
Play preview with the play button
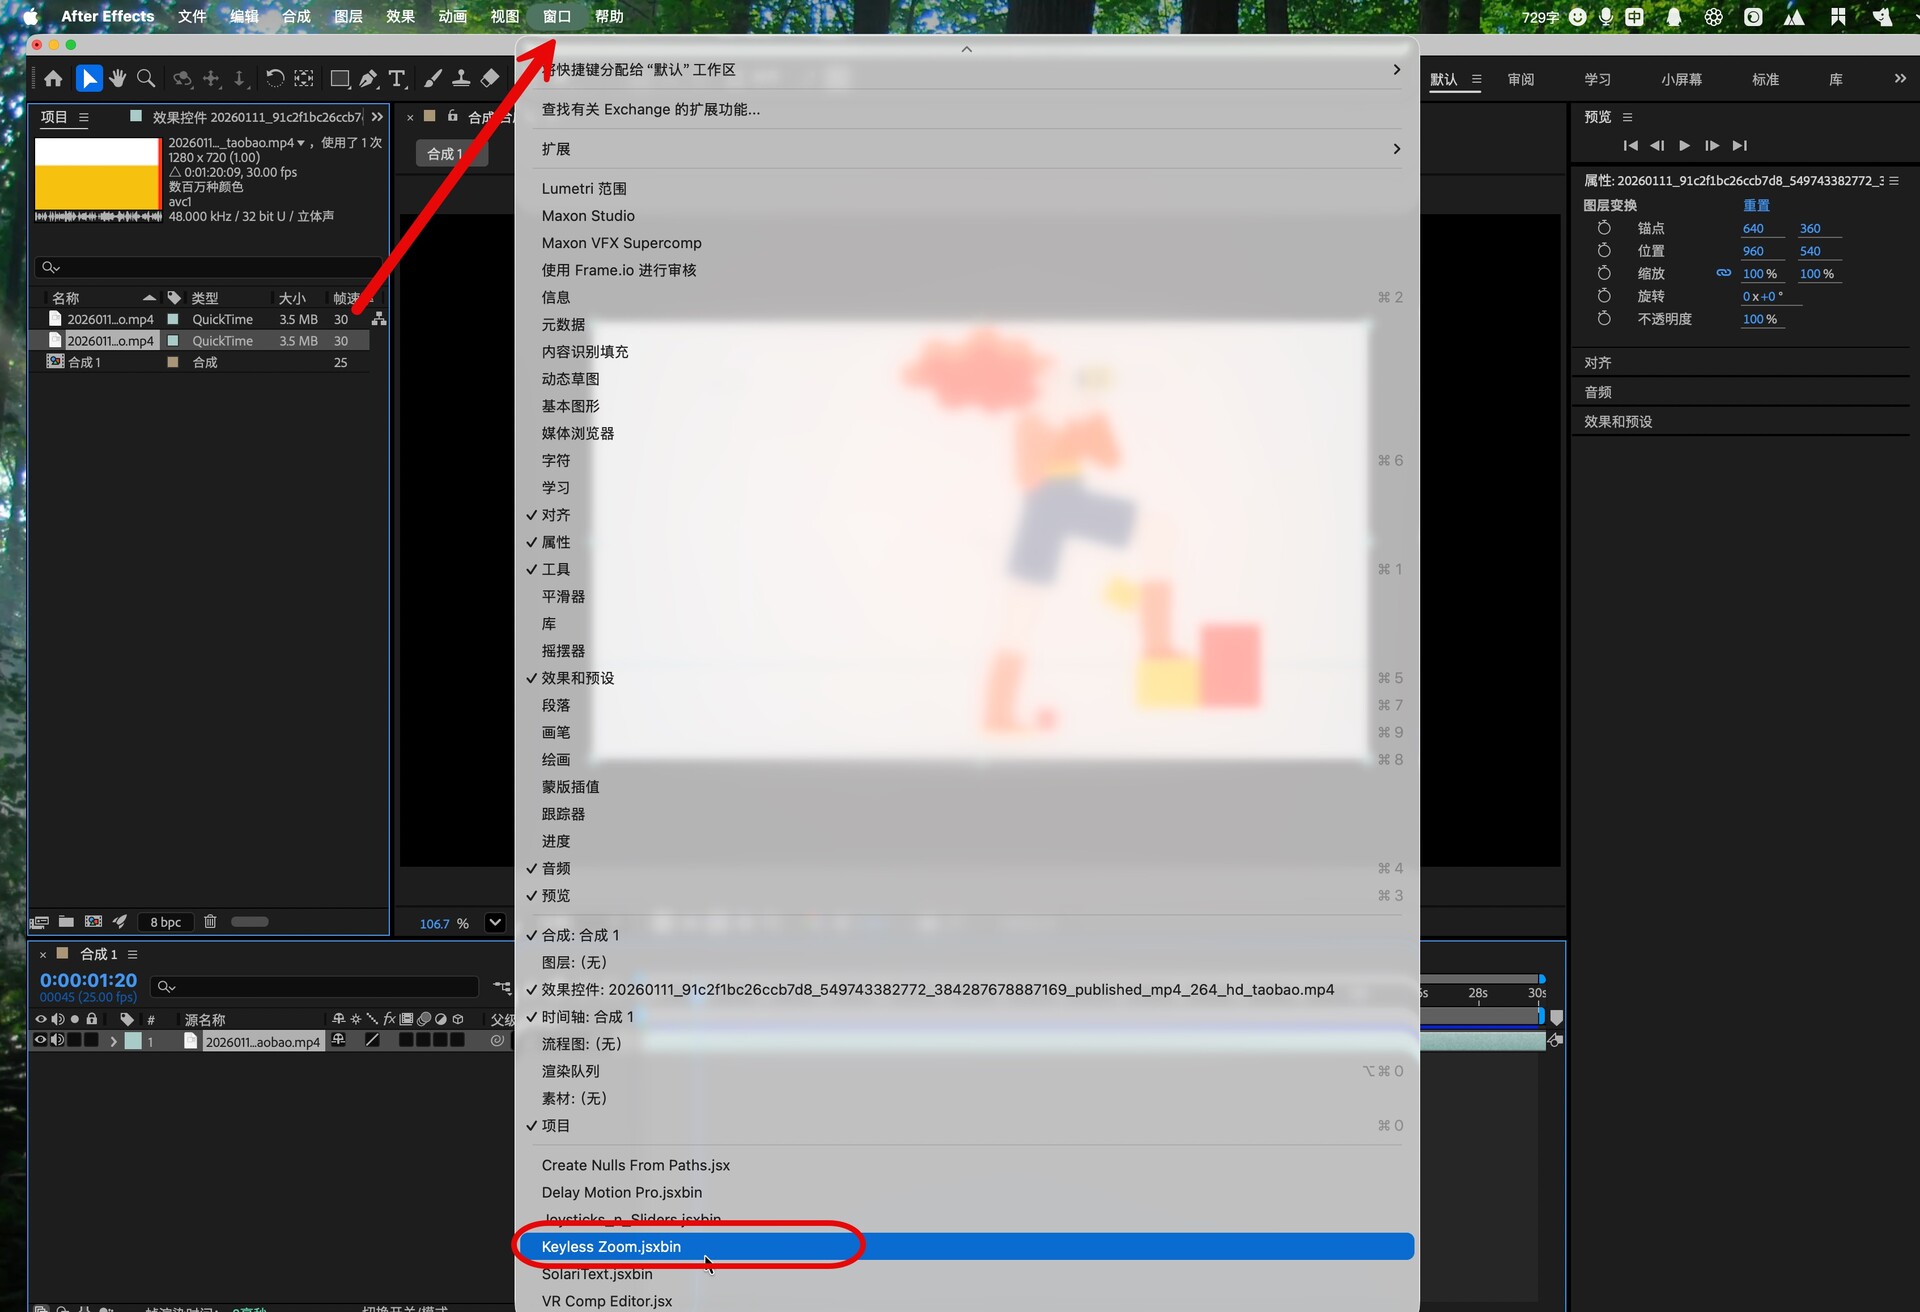[1684, 145]
